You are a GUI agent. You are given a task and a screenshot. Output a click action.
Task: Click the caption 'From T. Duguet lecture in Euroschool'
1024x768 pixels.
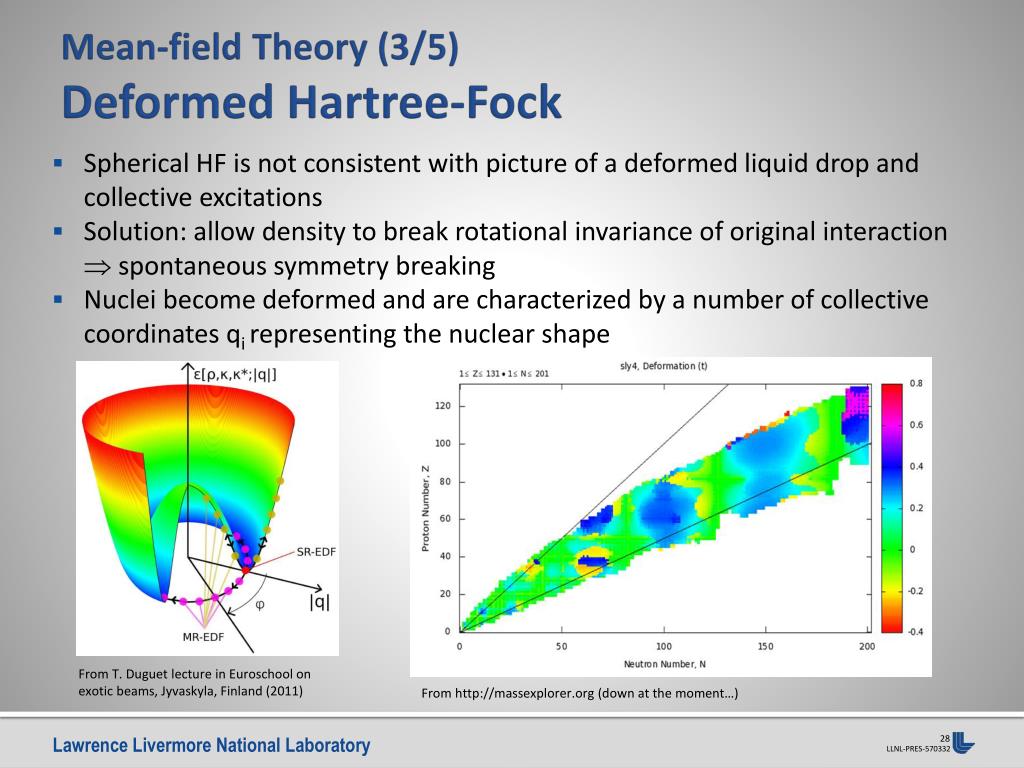(195, 682)
